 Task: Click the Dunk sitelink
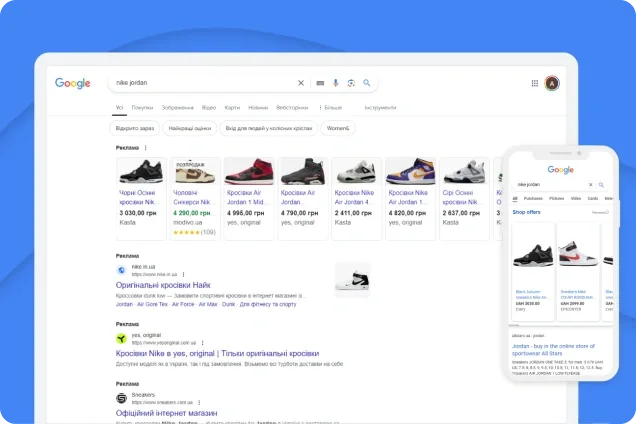(229, 304)
